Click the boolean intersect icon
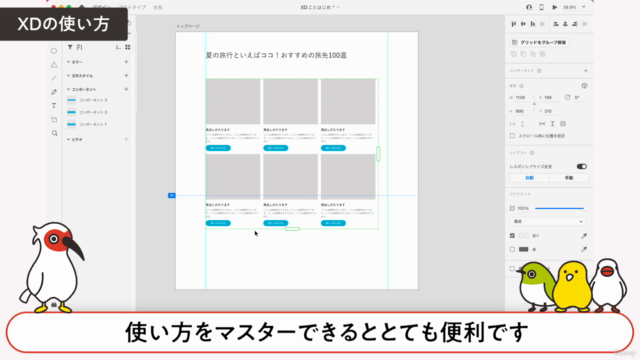This screenshot has height=360, width=640. pyautogui.click(x=533, y=54)
